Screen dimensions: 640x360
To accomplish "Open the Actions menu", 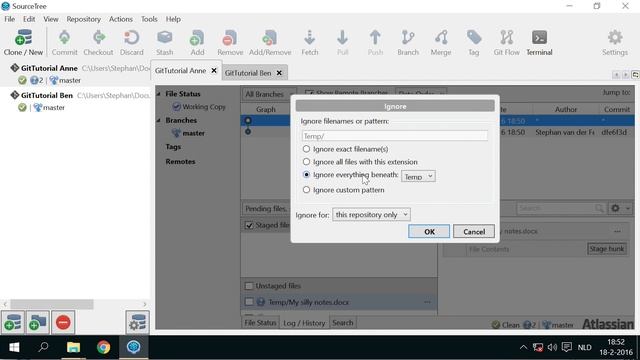I will (x=121, y=19).
